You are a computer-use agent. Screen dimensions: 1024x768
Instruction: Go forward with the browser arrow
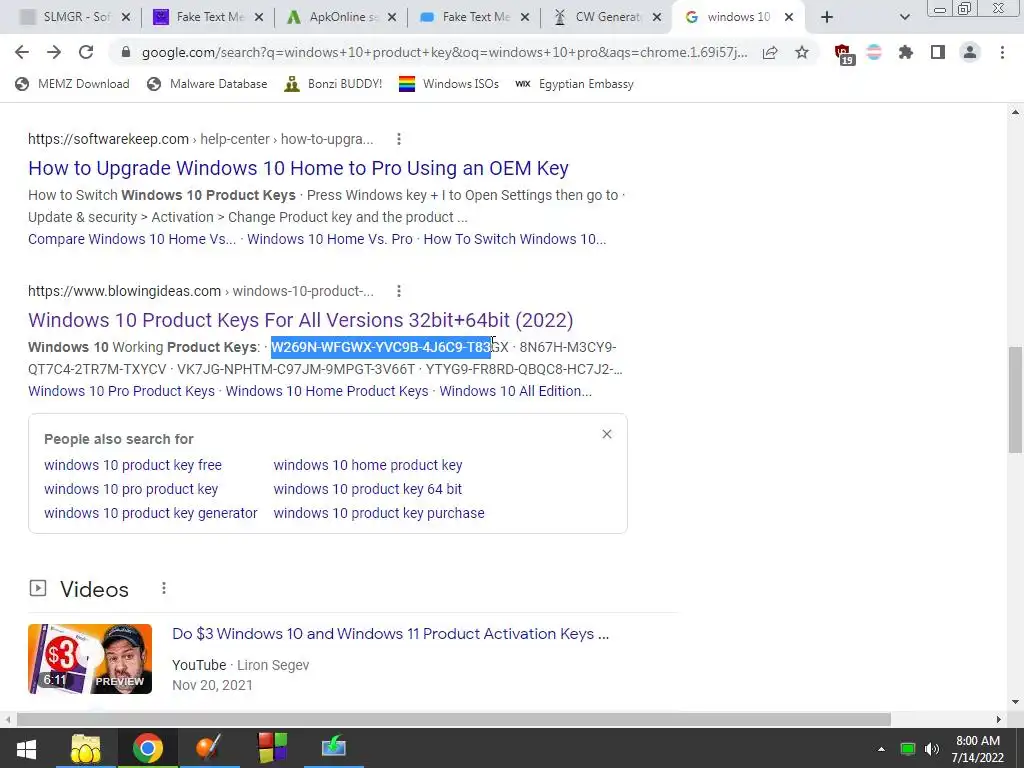coord(54,52)
